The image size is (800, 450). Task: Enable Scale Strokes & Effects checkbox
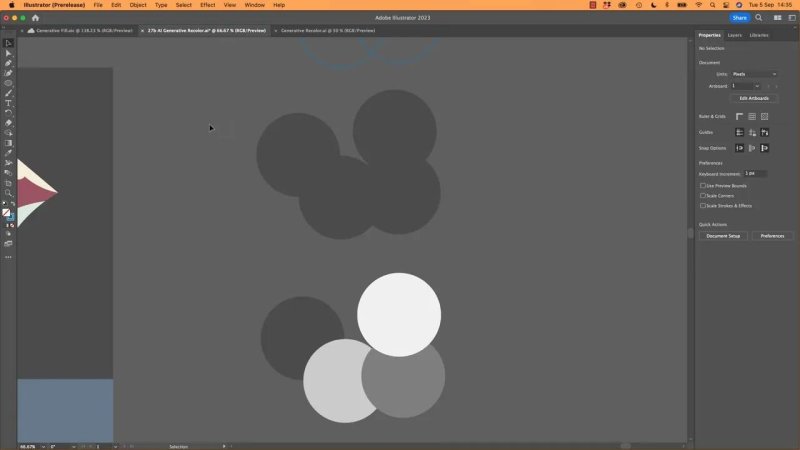703,206
